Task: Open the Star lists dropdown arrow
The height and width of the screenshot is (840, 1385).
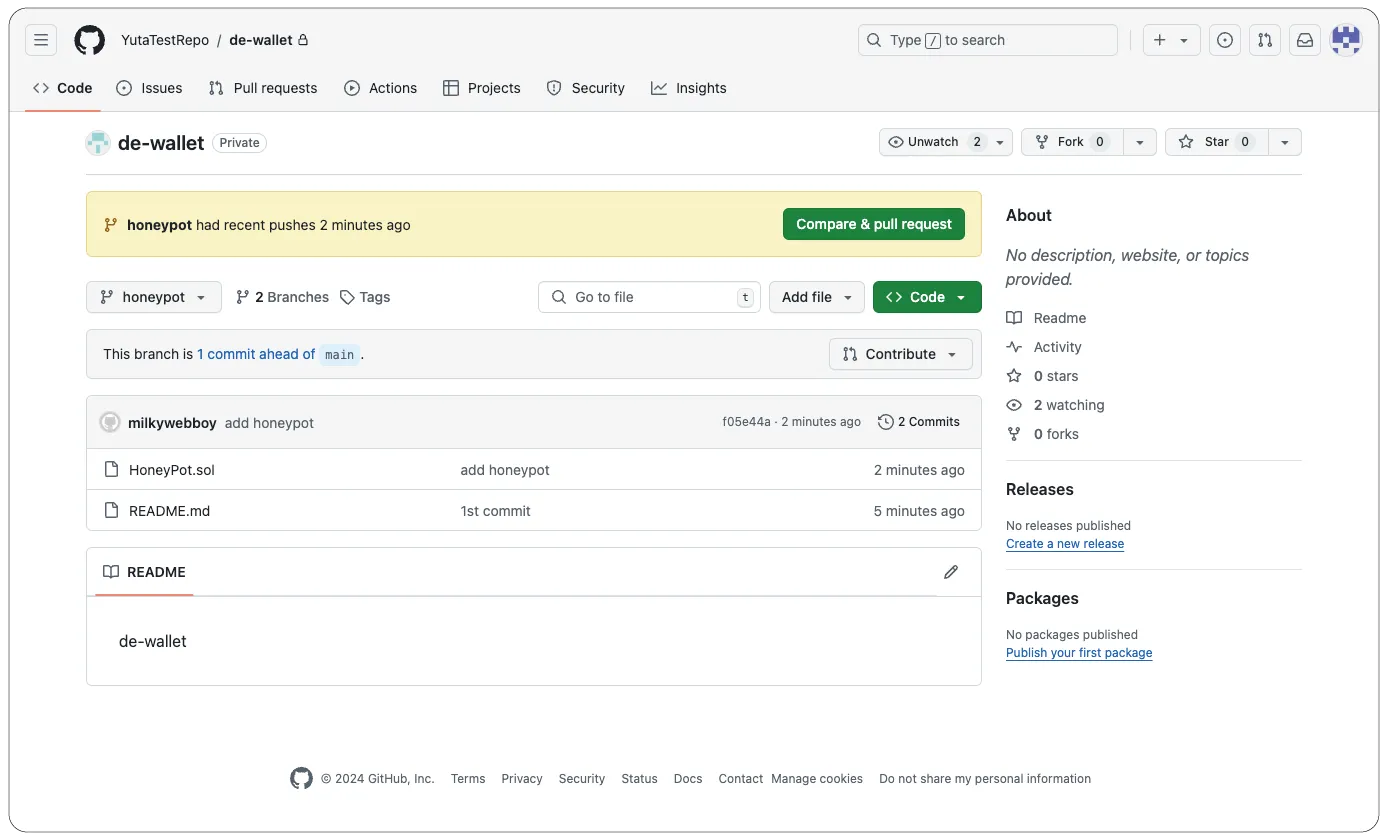Action: coord(1285,142)
